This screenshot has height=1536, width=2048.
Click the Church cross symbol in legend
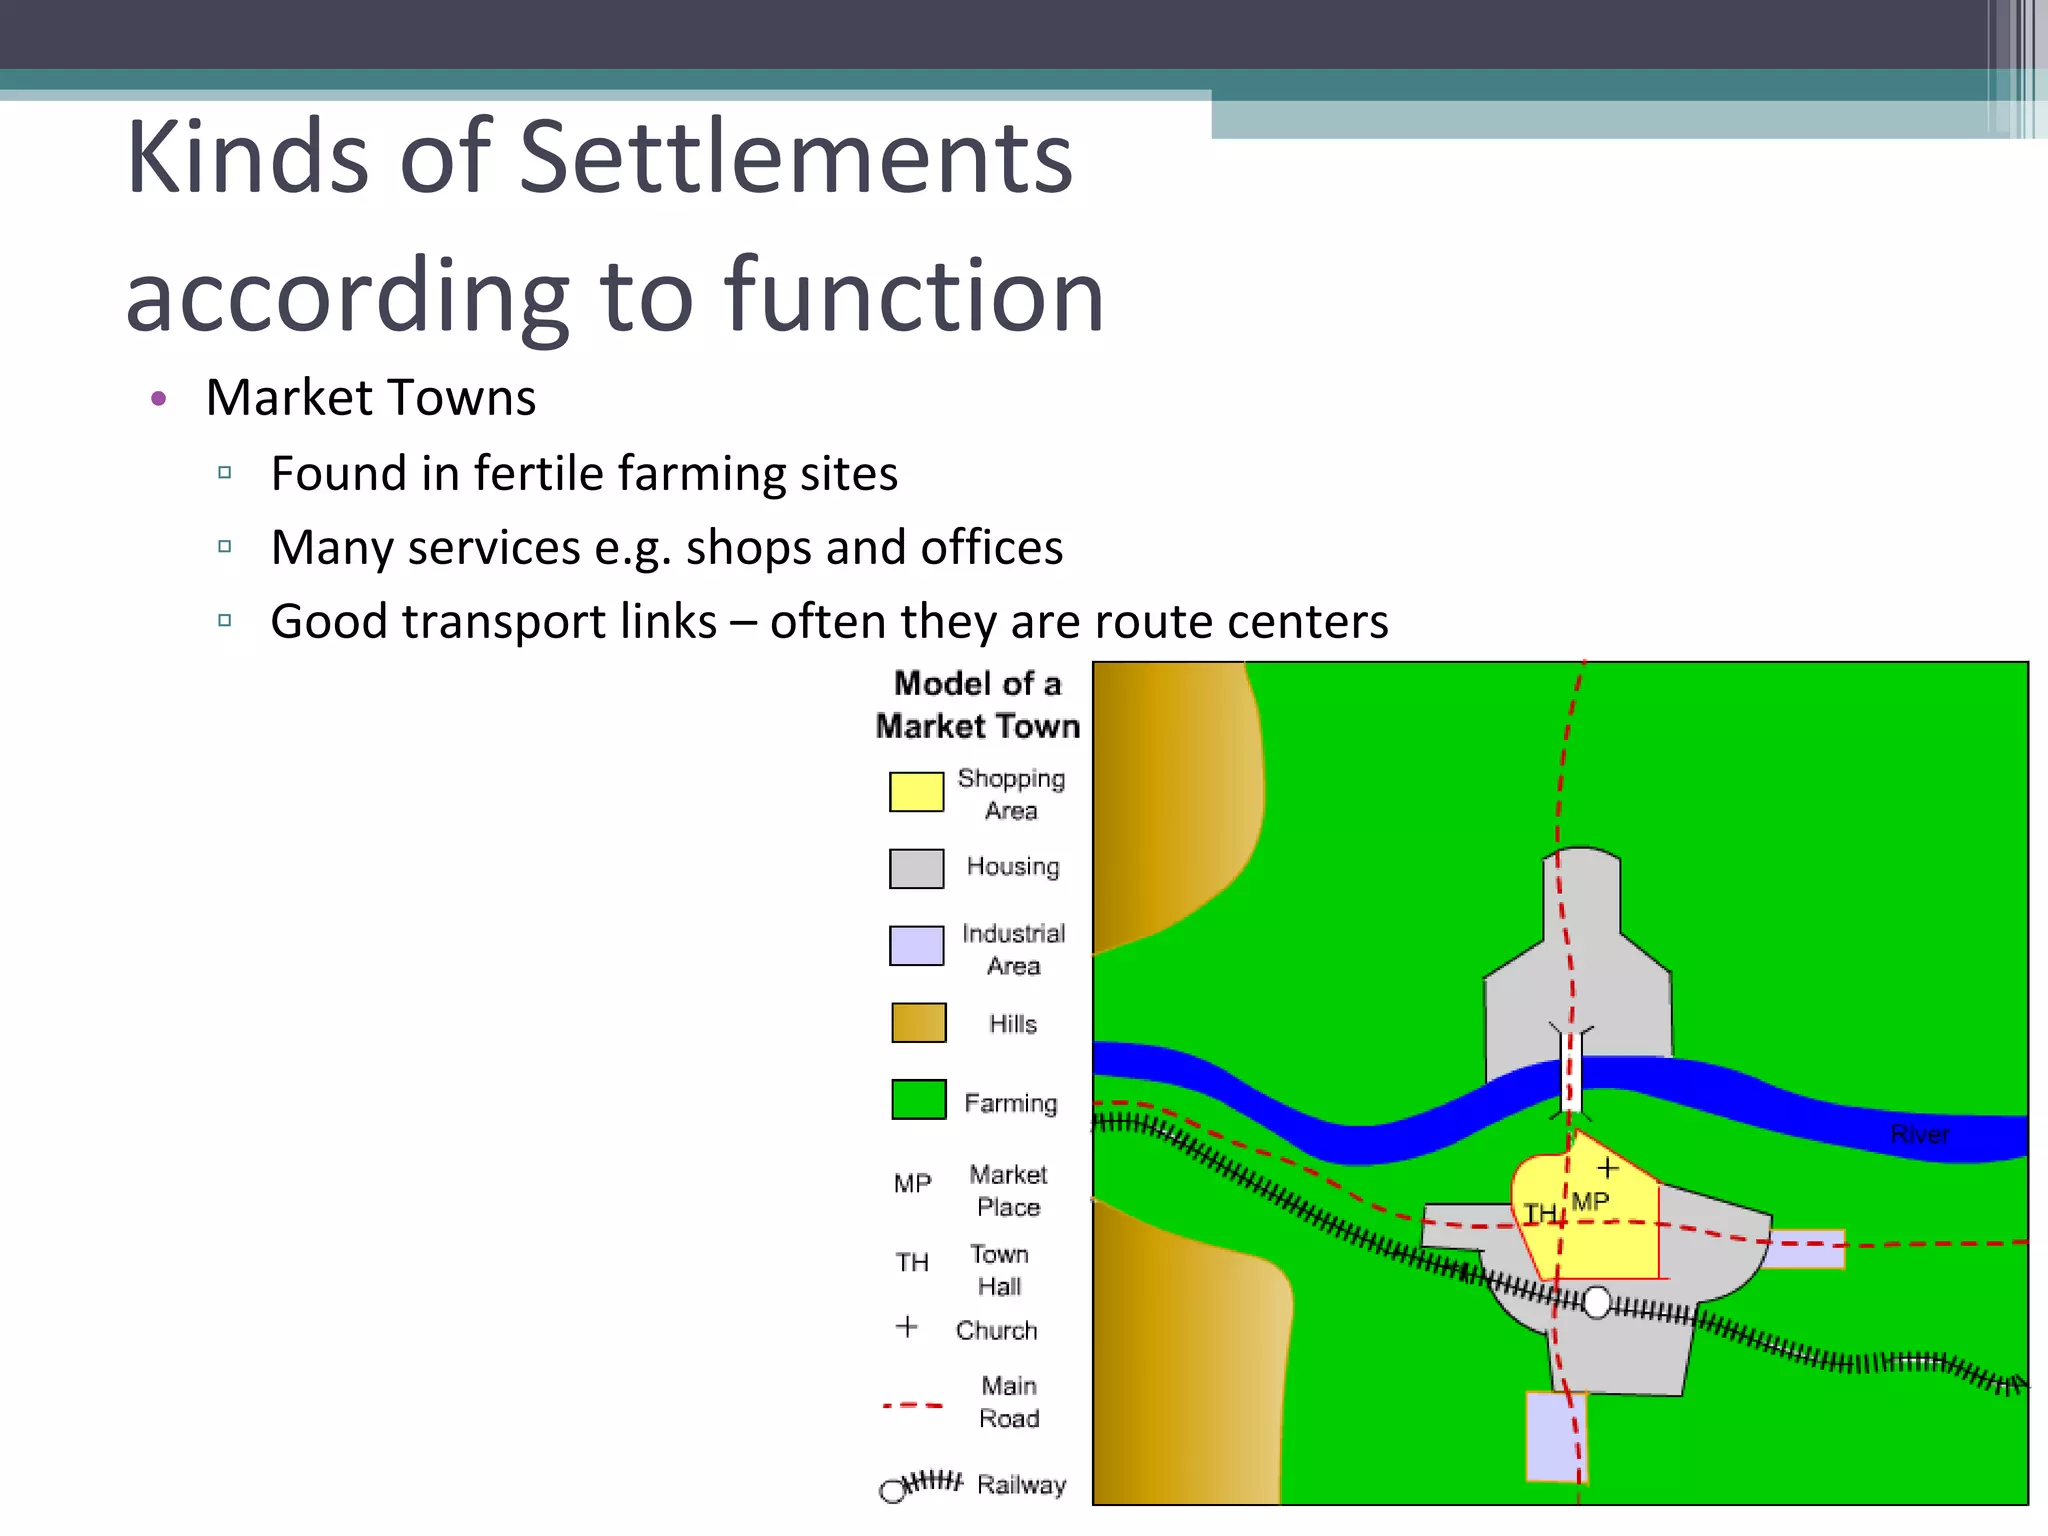(906, 1327)
